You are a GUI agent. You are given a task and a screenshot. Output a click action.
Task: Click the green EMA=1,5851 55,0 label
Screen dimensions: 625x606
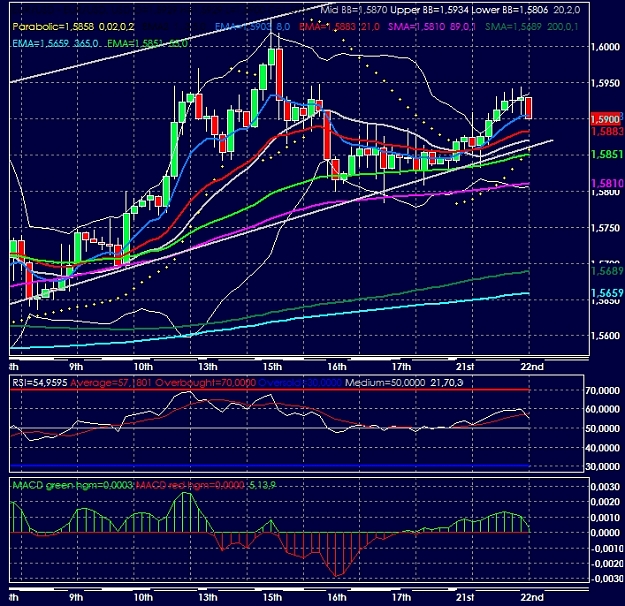(147, 43)
